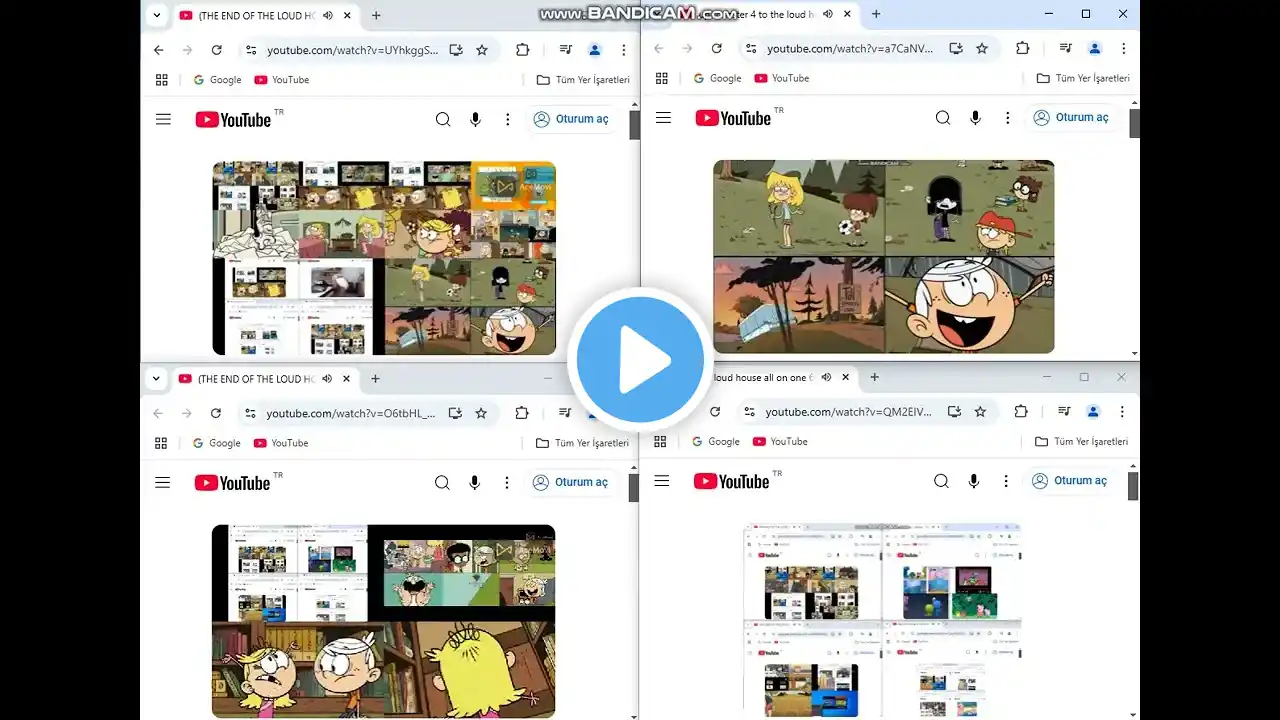The image size is (1280, 720).
Task: Expand tab search in the O6tbHL window
Action: click(x=156, y=379)
